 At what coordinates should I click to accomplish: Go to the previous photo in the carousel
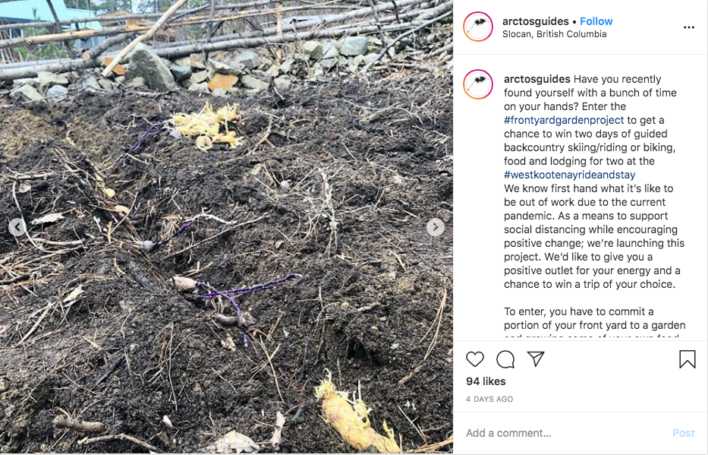point(17,227)
